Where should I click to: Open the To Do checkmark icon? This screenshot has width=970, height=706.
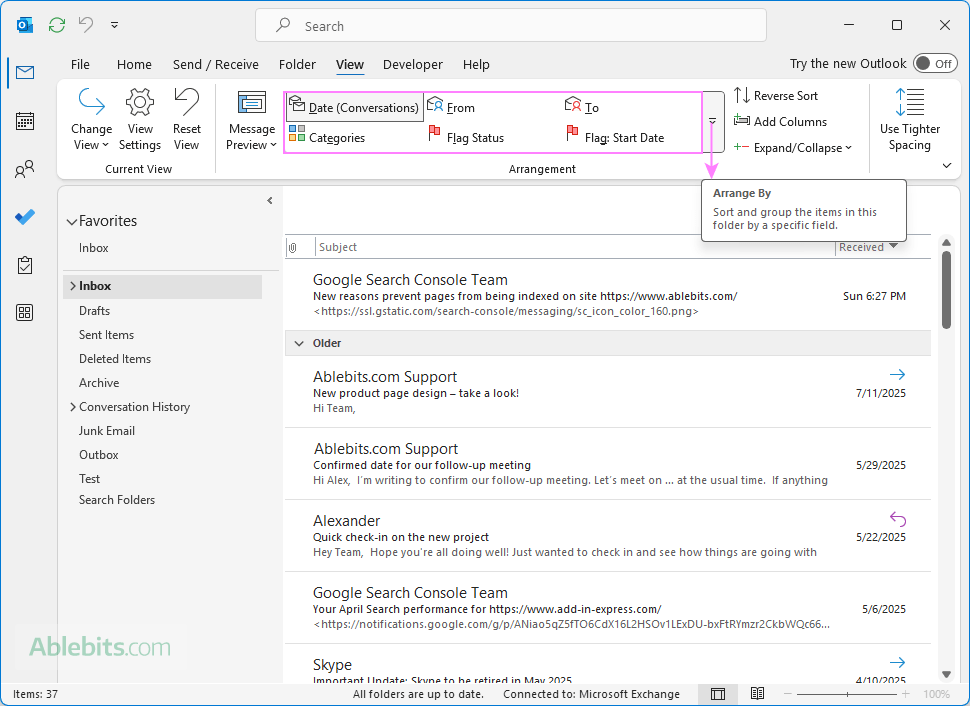point(25,217)
